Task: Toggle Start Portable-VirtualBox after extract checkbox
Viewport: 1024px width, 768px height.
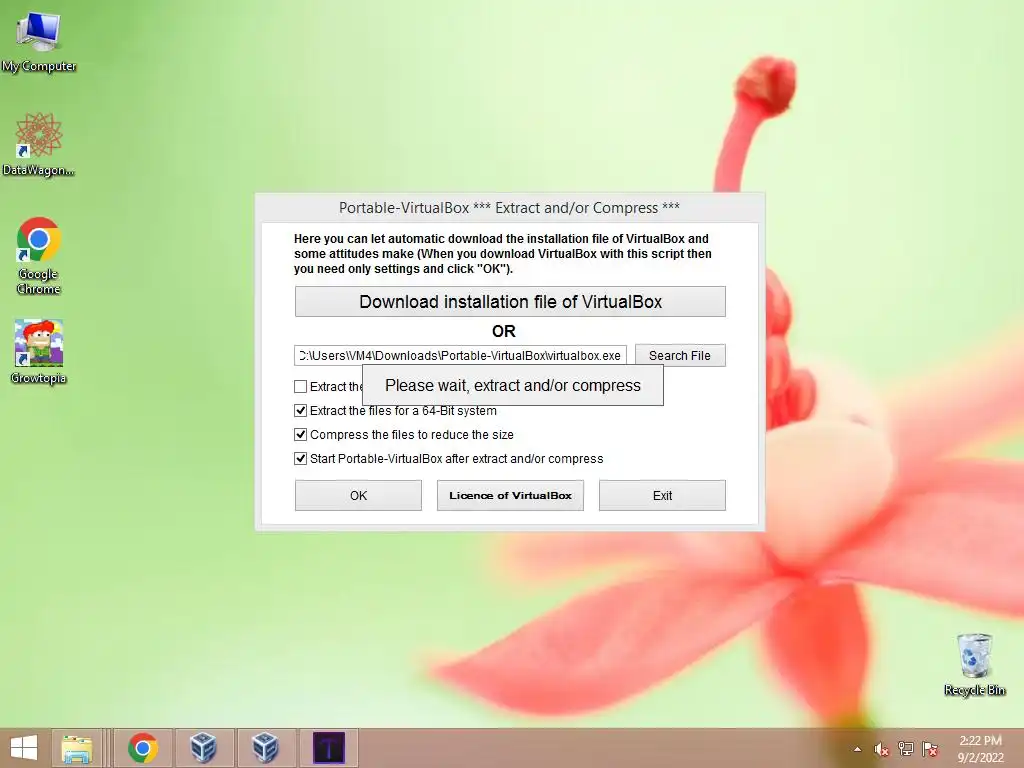Action: coord(300,458)
